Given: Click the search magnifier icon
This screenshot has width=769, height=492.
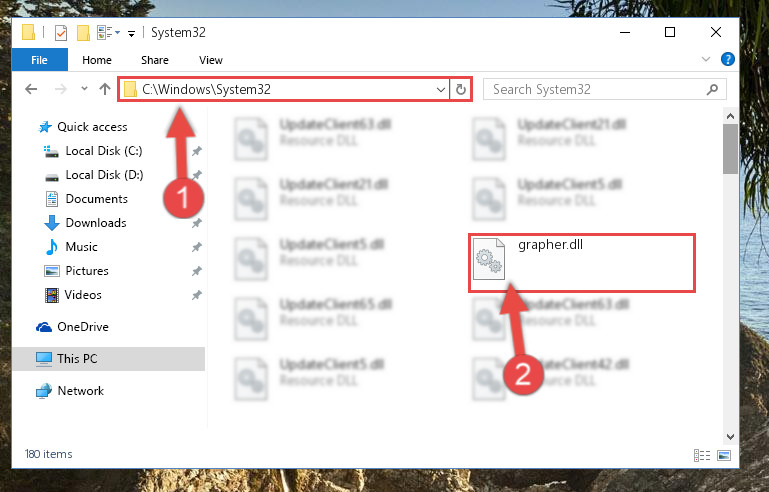Looking at the screenshot, I should pos(712,89).
